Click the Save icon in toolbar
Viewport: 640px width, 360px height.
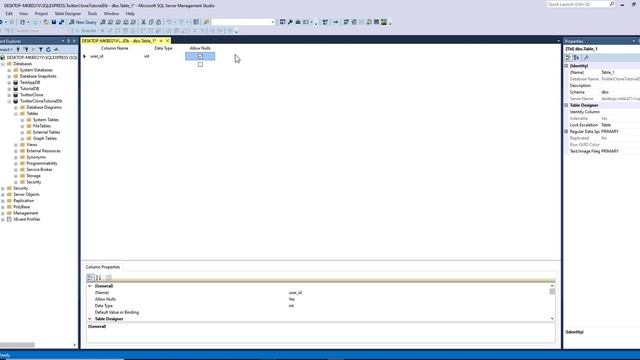[x=53, y=22]
